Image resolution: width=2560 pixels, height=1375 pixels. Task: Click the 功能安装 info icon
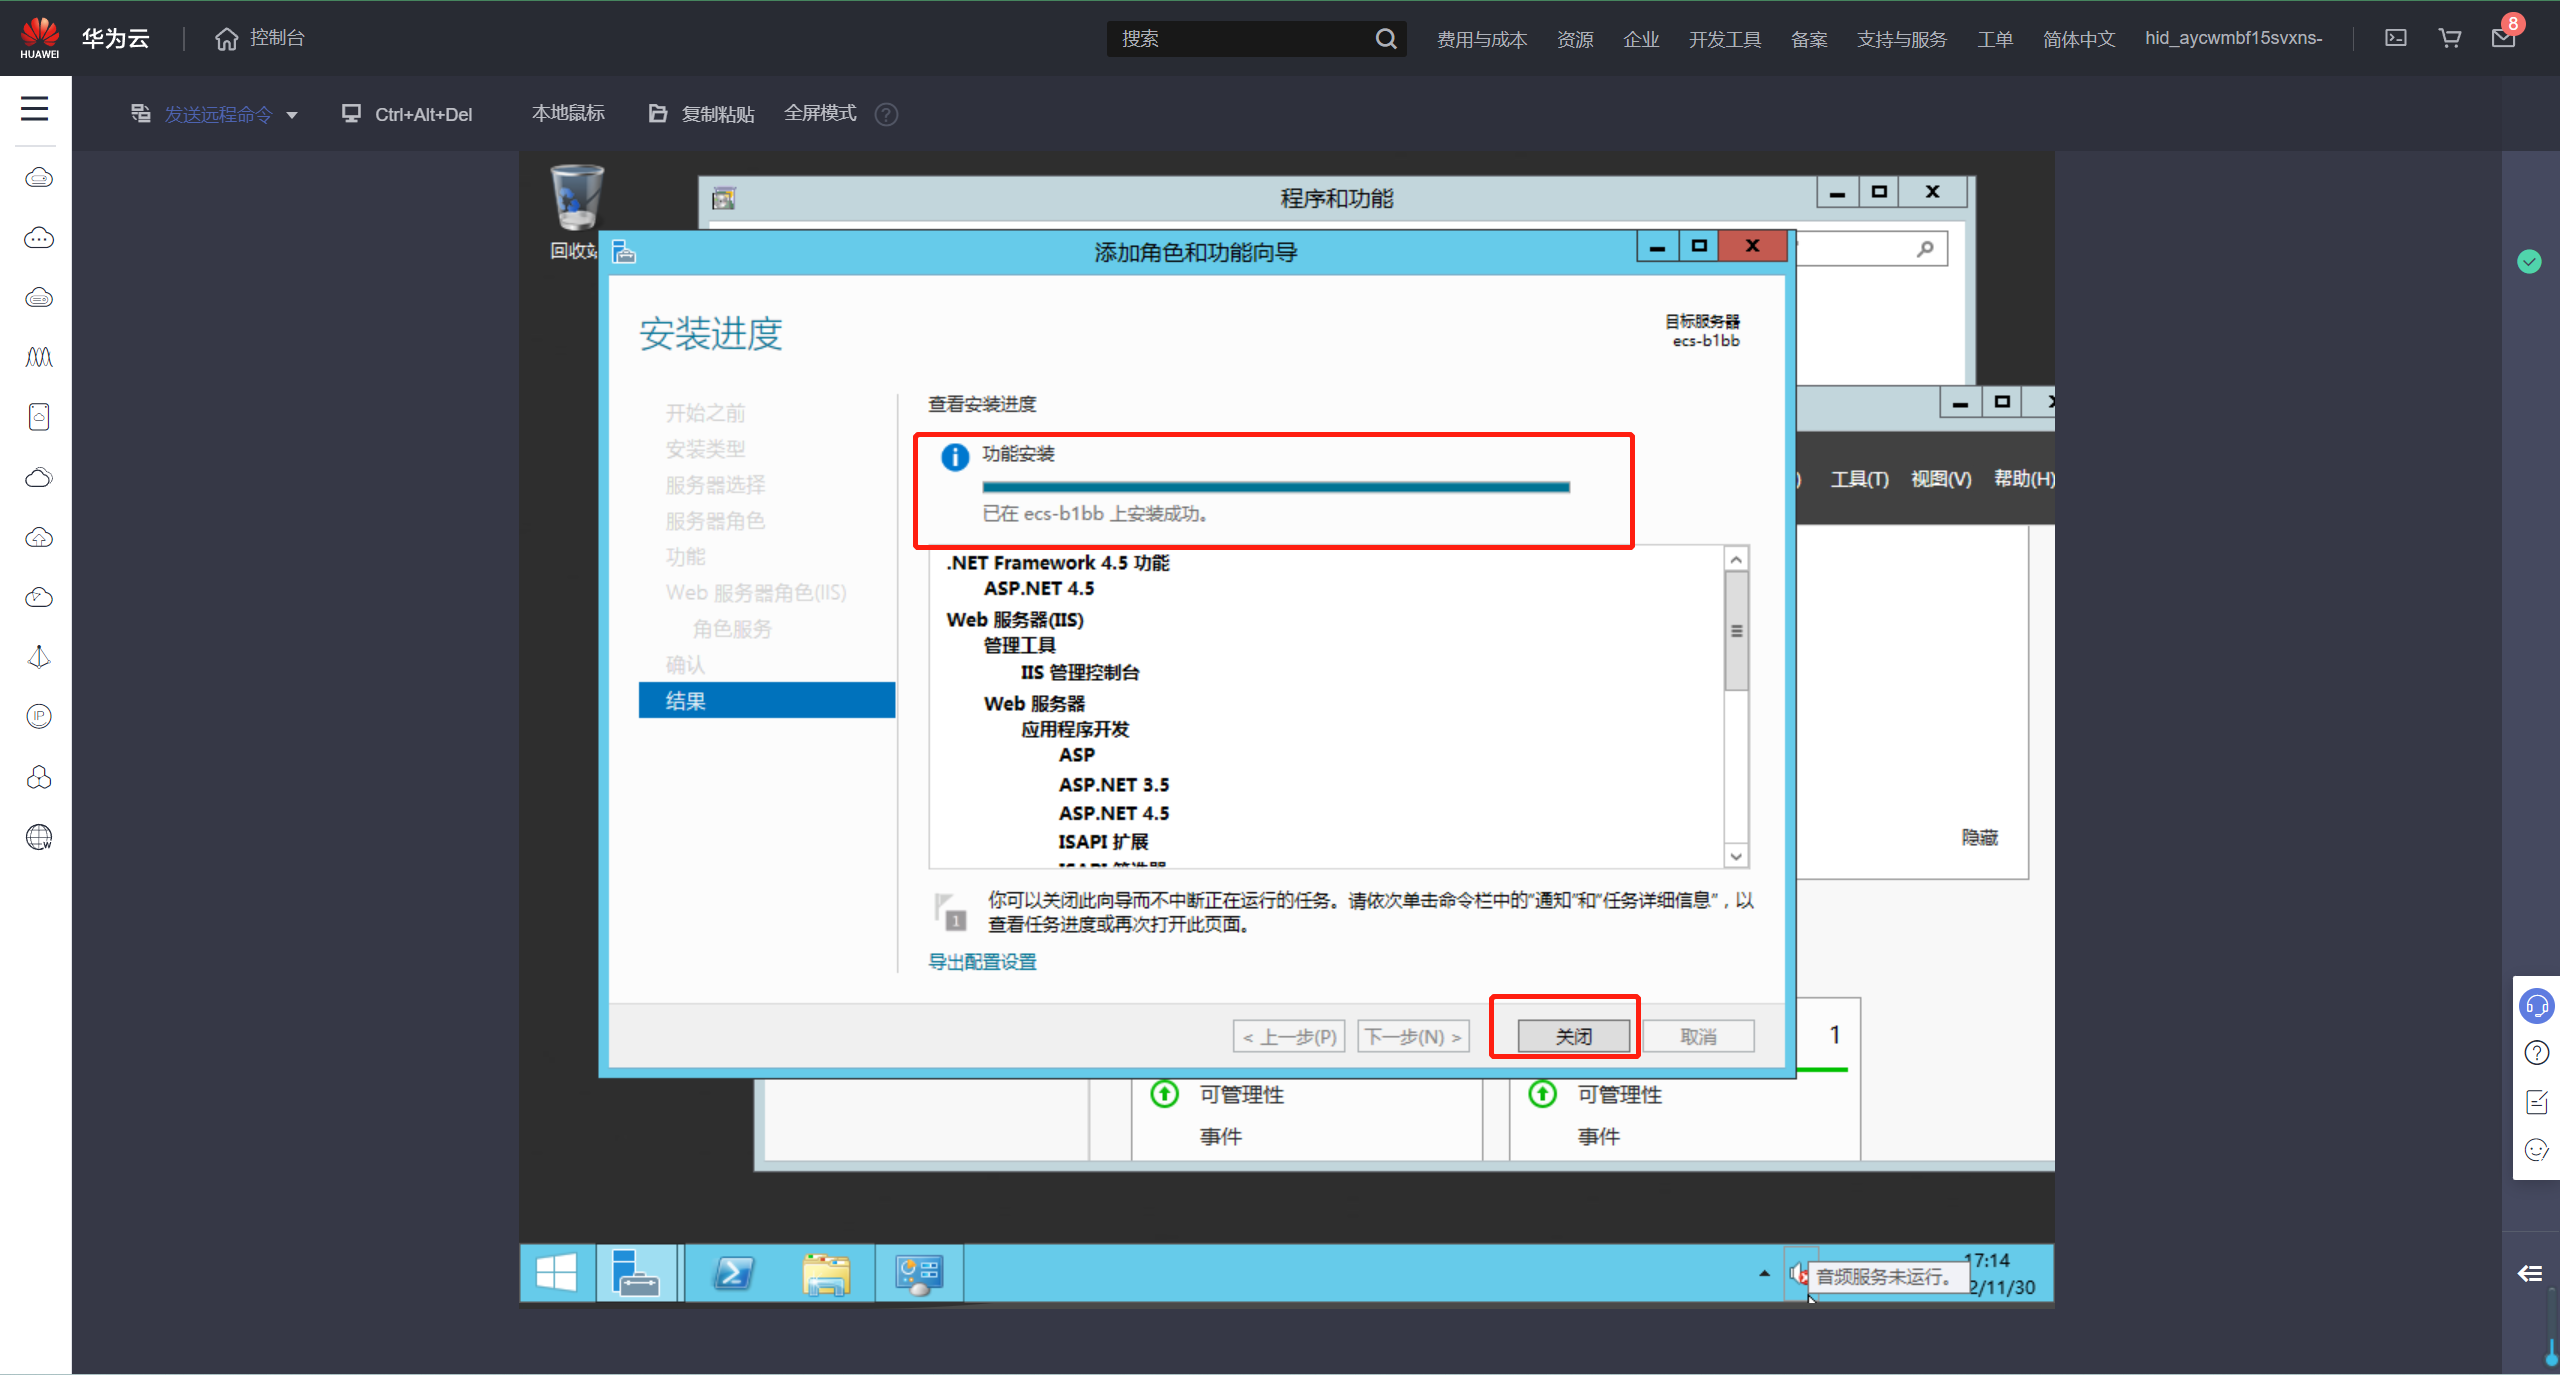(955, 457)
